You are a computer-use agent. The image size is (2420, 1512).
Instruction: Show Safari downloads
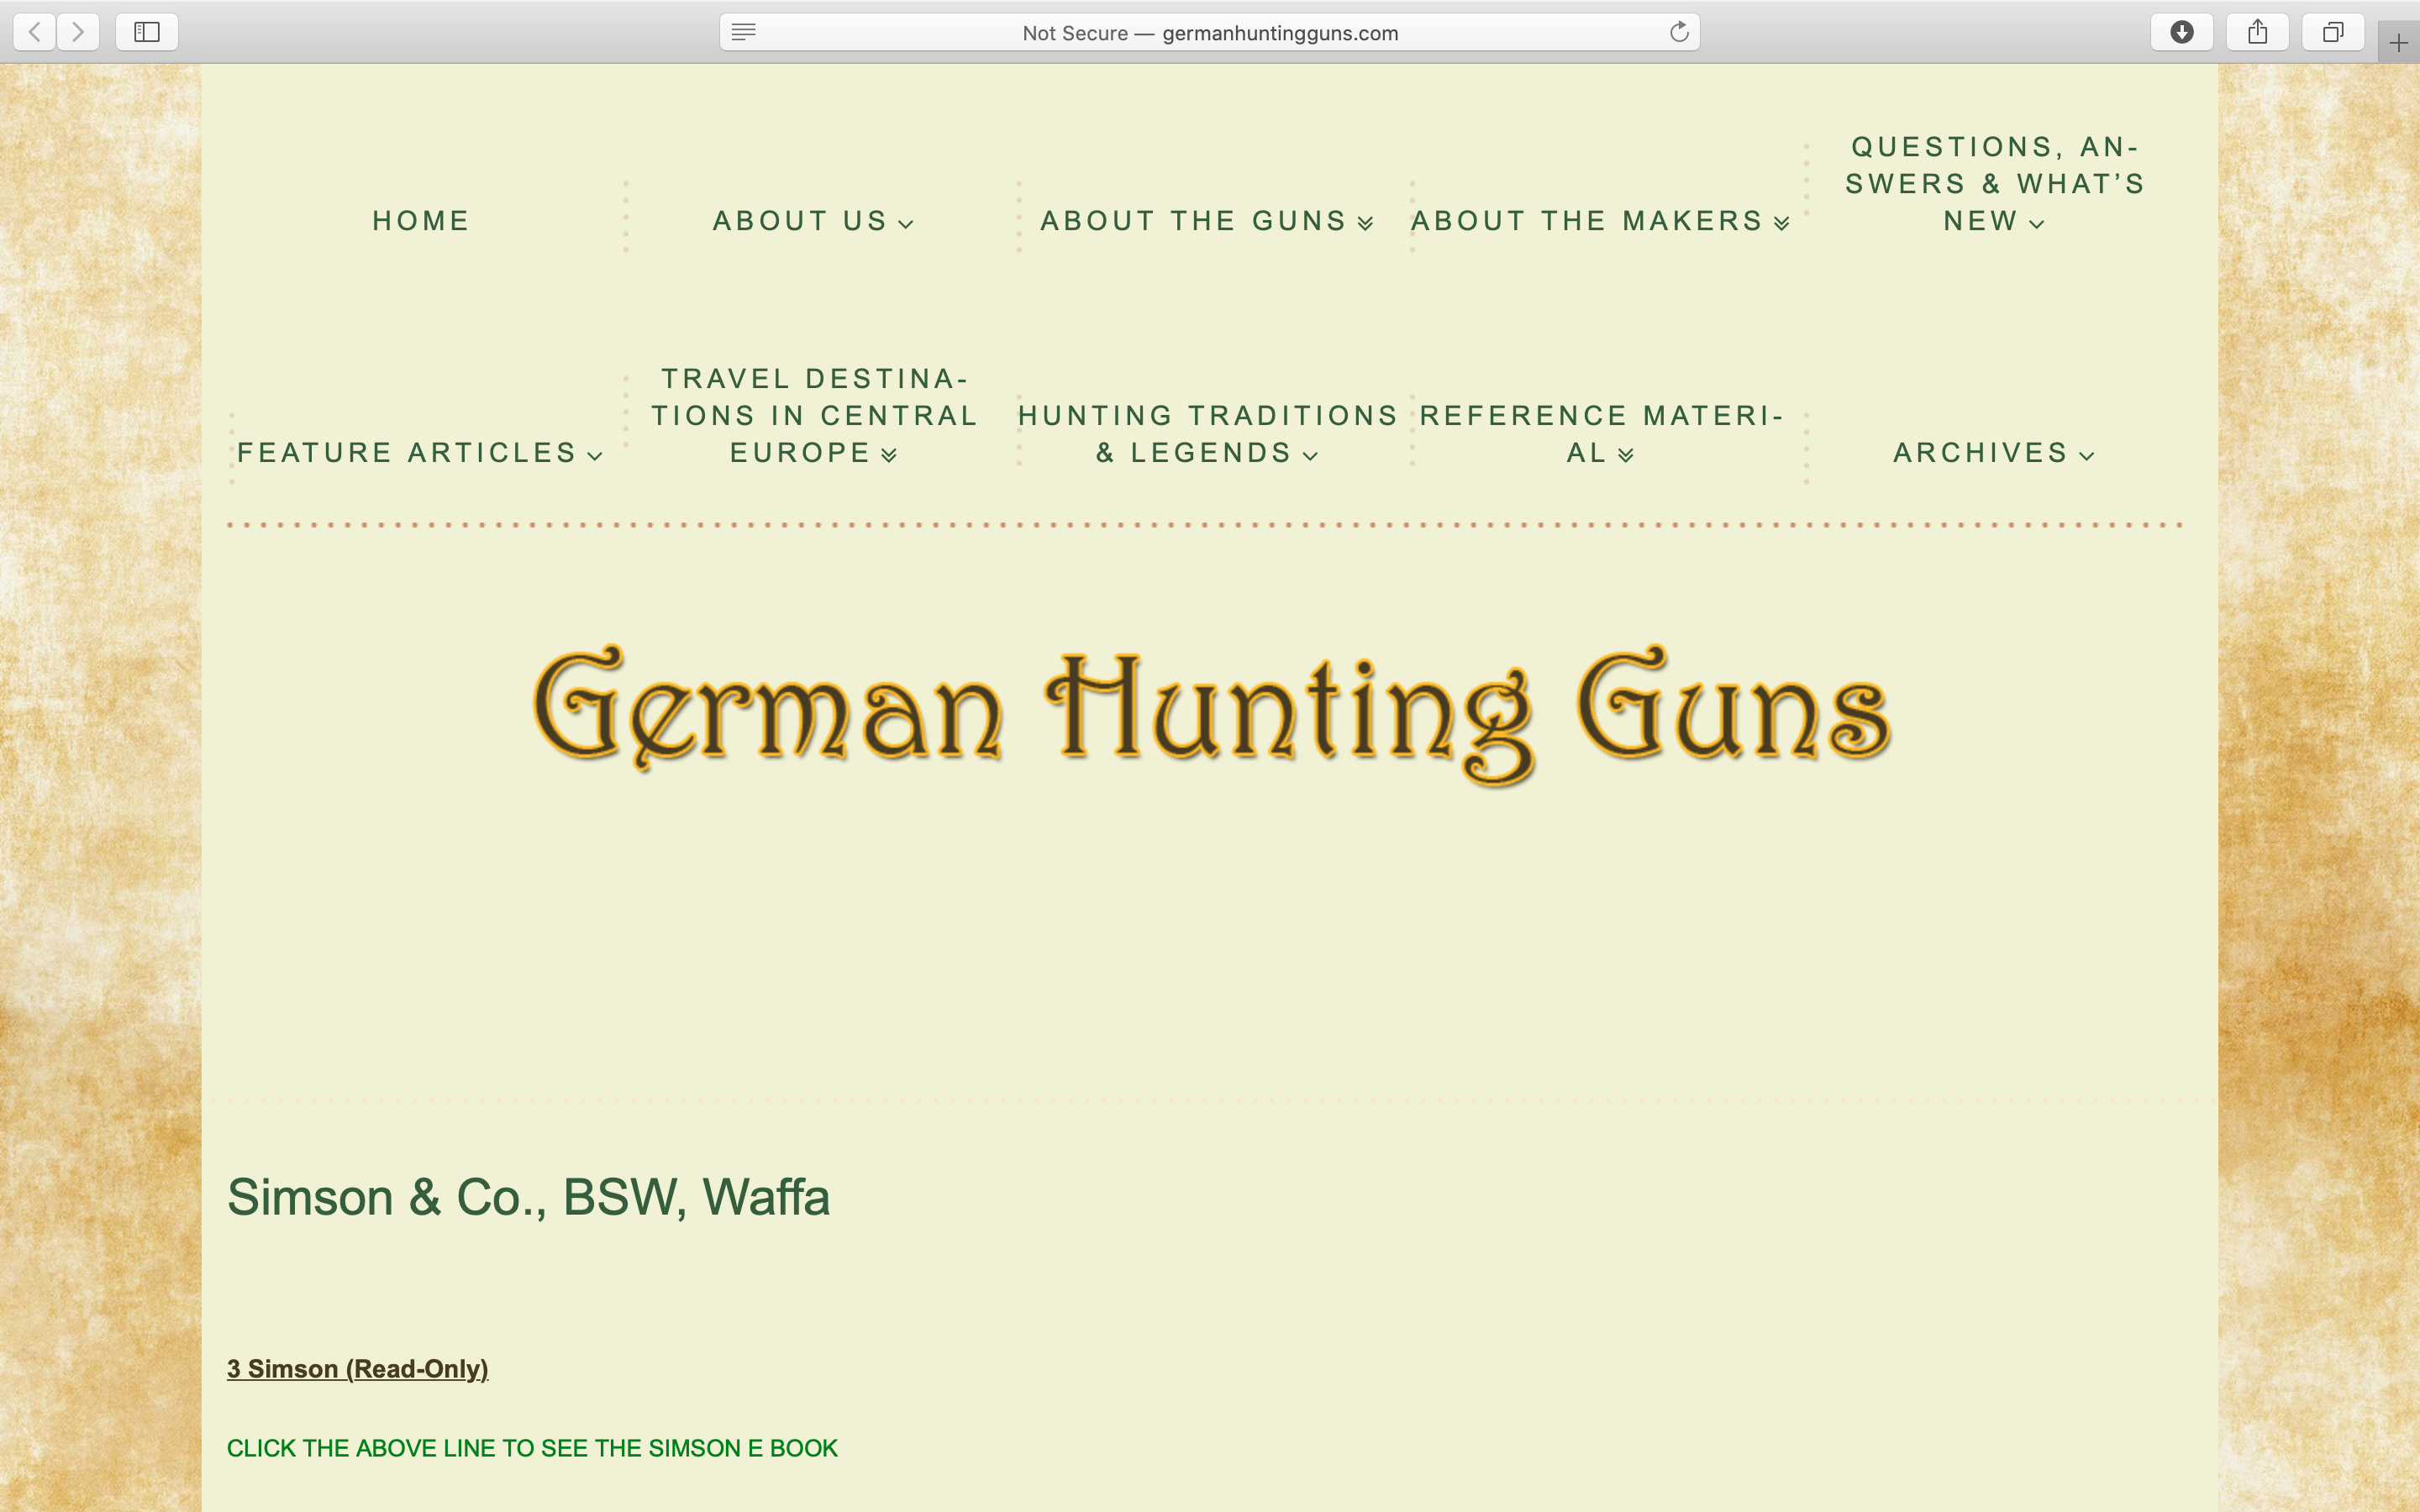(2182, 32)
